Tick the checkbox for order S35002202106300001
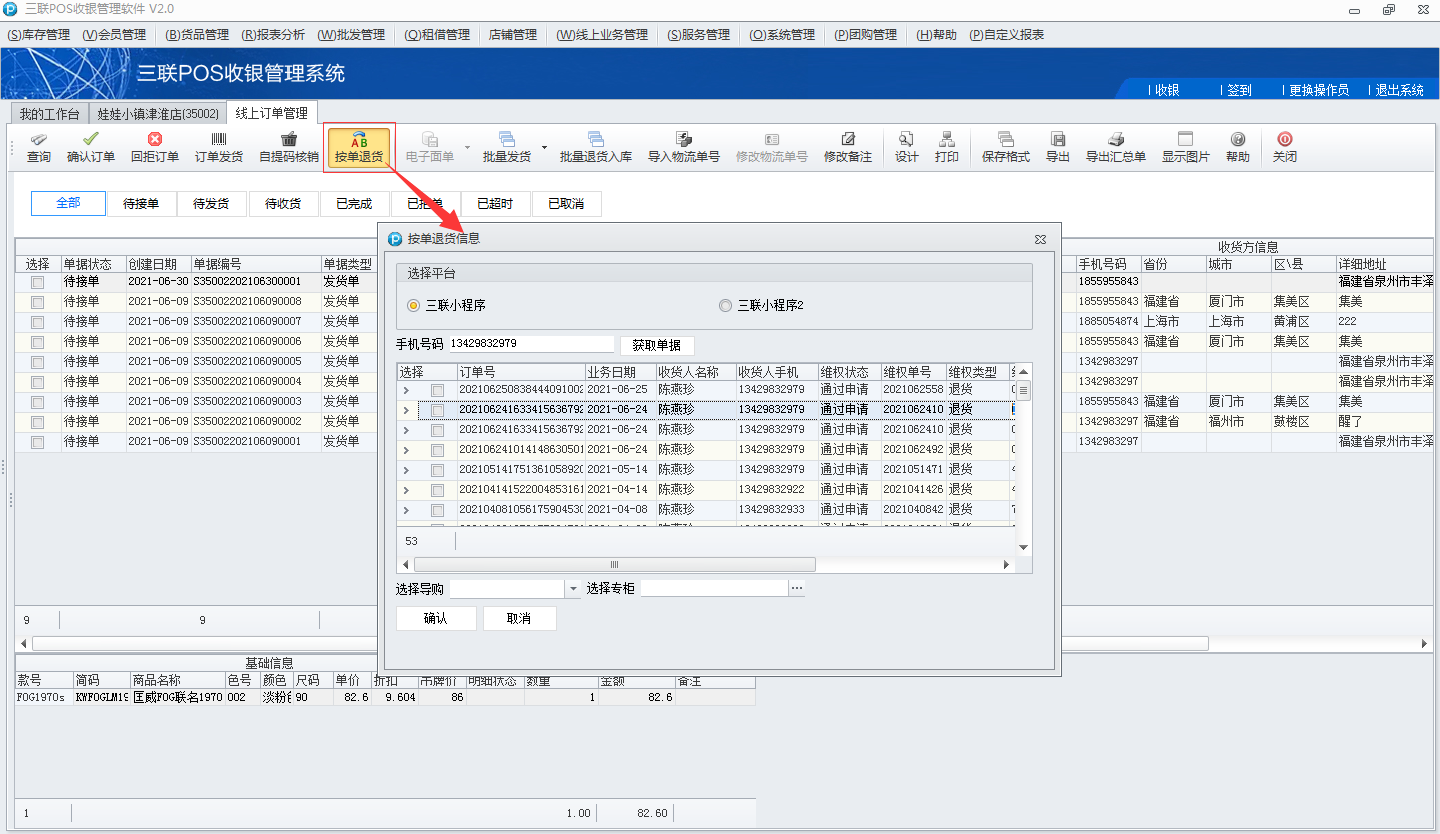1440x834 pixels. [x=38, y=282]
